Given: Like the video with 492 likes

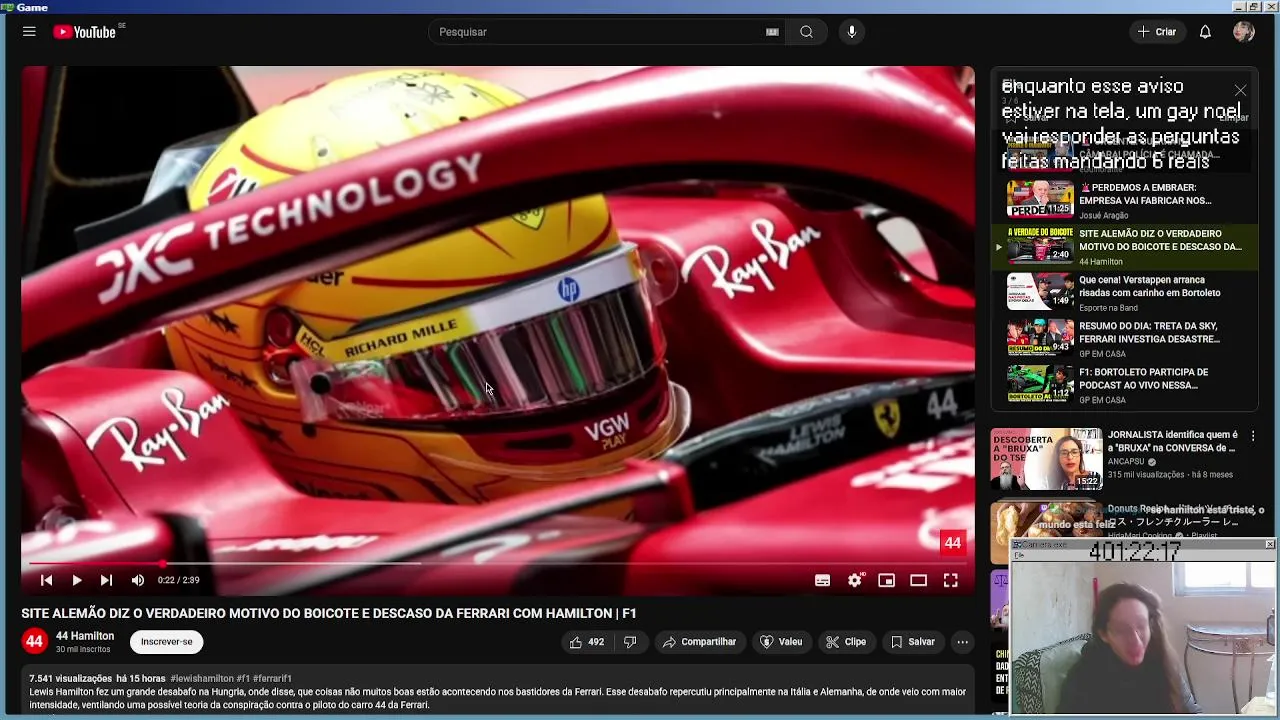Looking at the screenshot, I should coord(587,642).
